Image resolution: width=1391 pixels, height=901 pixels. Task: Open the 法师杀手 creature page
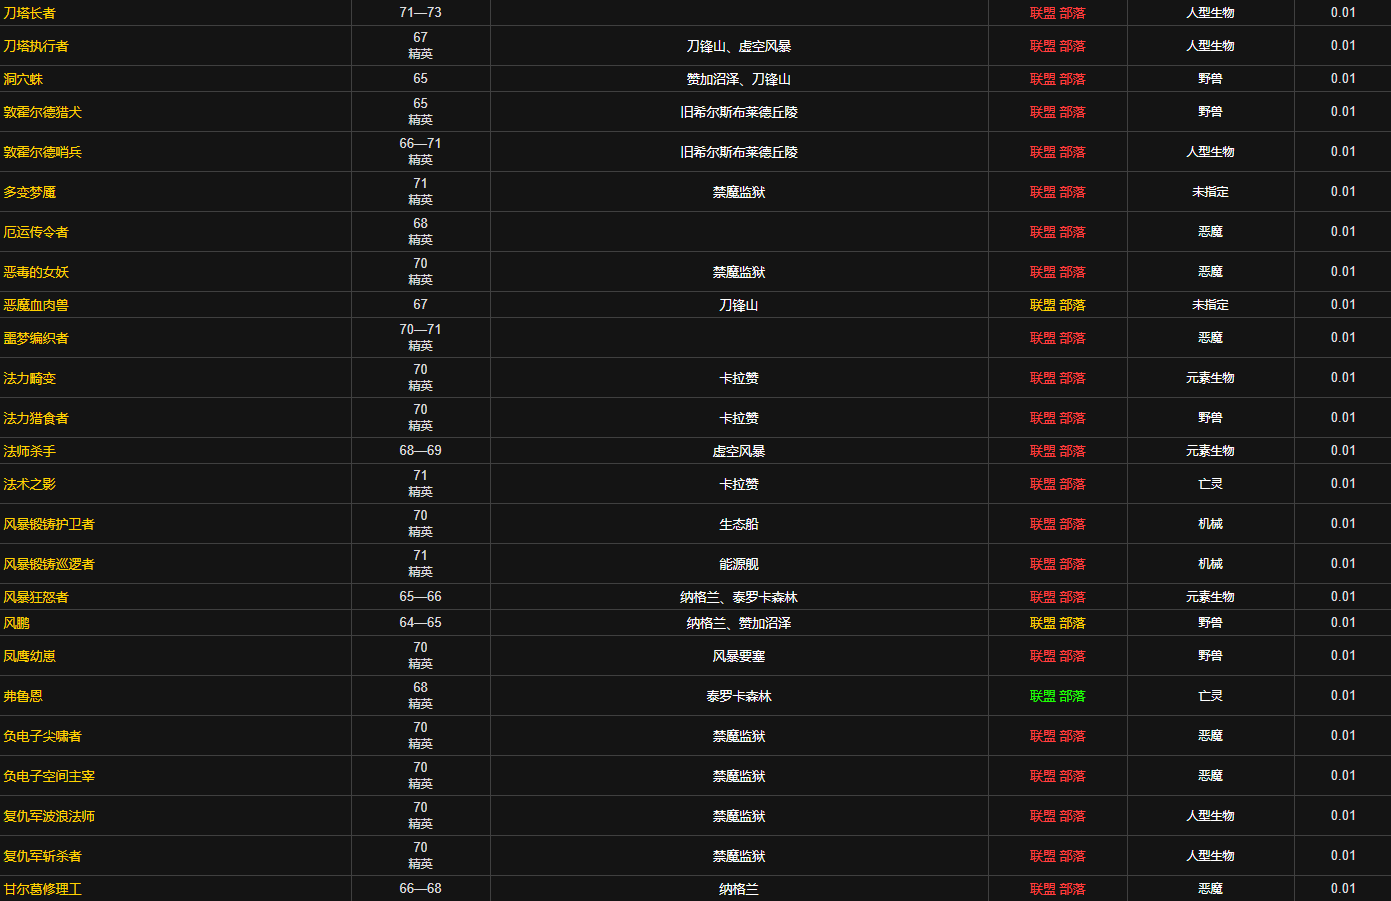pos(30,451)
